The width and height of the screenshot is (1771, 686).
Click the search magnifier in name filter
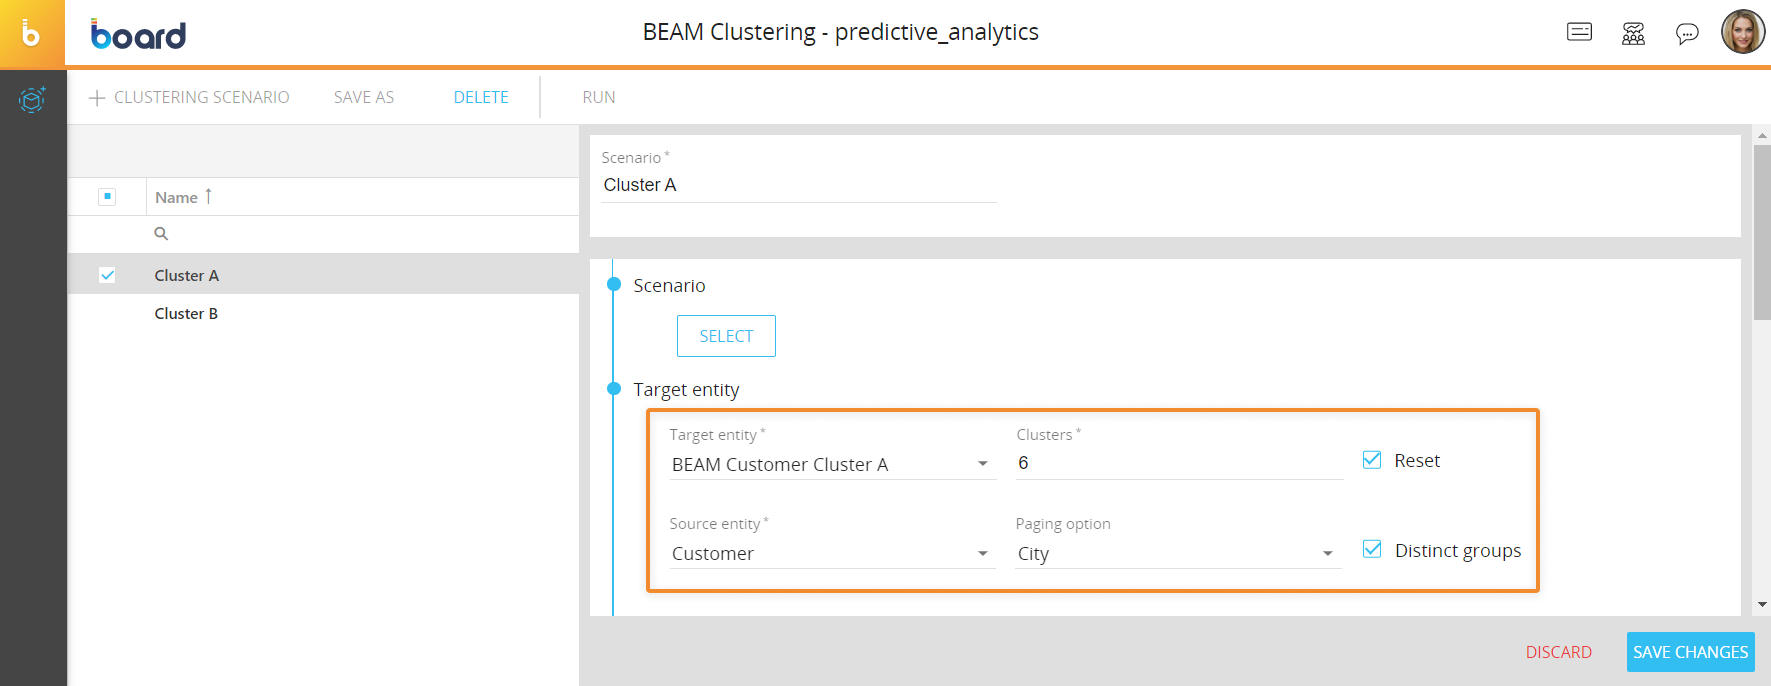click(161, 234)
